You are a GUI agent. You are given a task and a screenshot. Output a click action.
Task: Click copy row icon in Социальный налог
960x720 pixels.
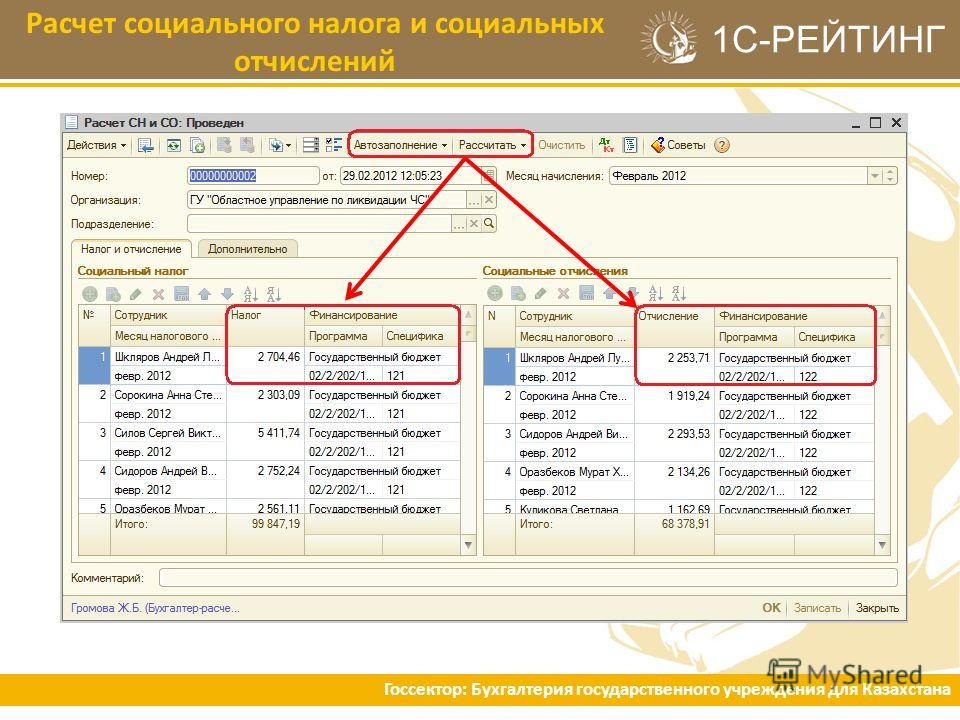click(x=113, y=294)
